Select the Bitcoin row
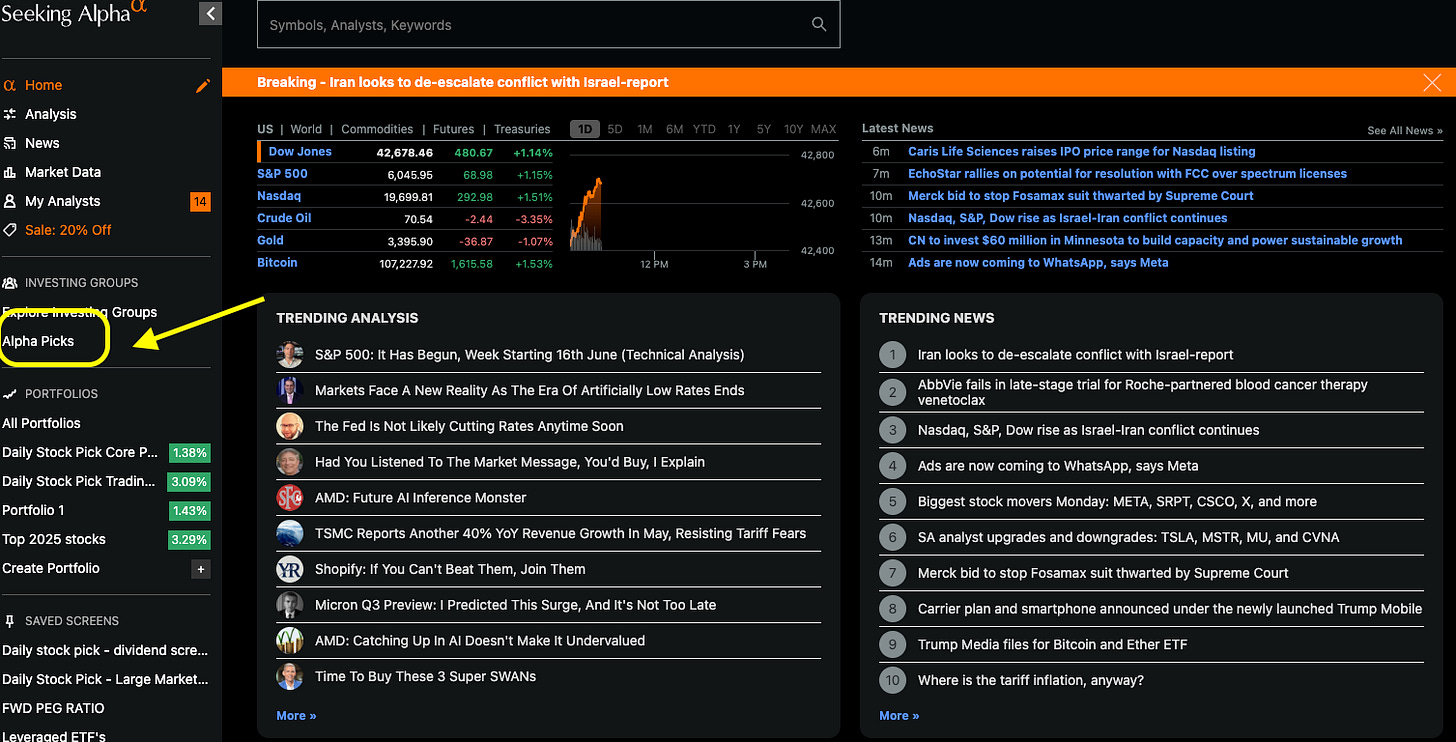 [x=405, y=262]
